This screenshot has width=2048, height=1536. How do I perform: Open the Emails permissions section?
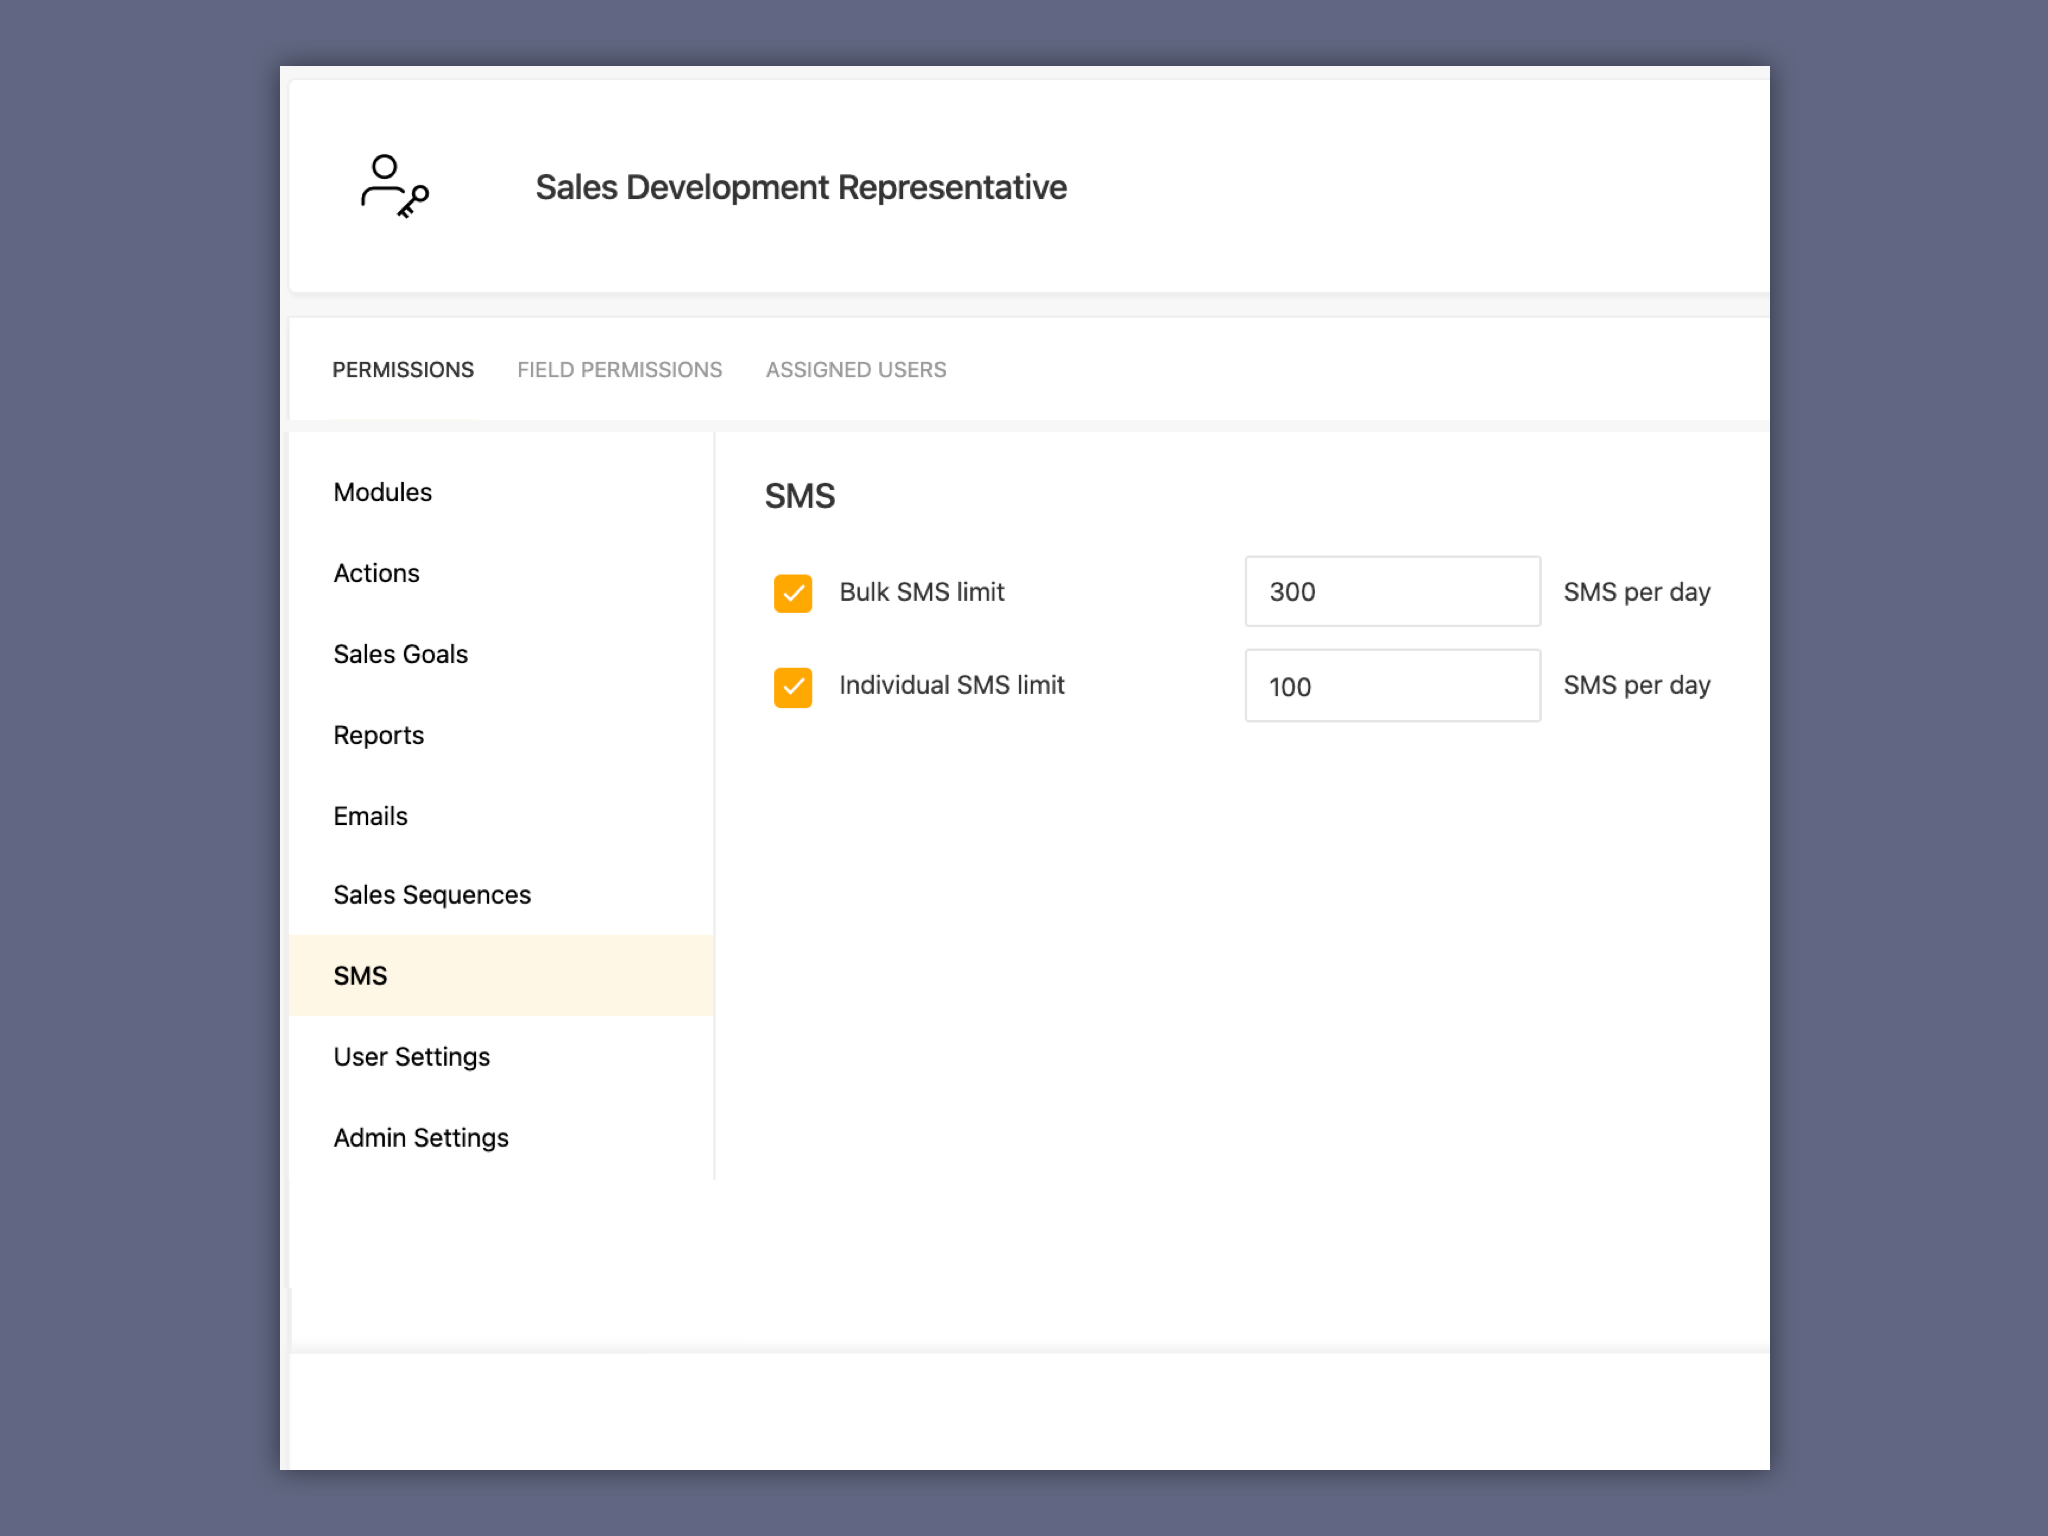[370, 816]
